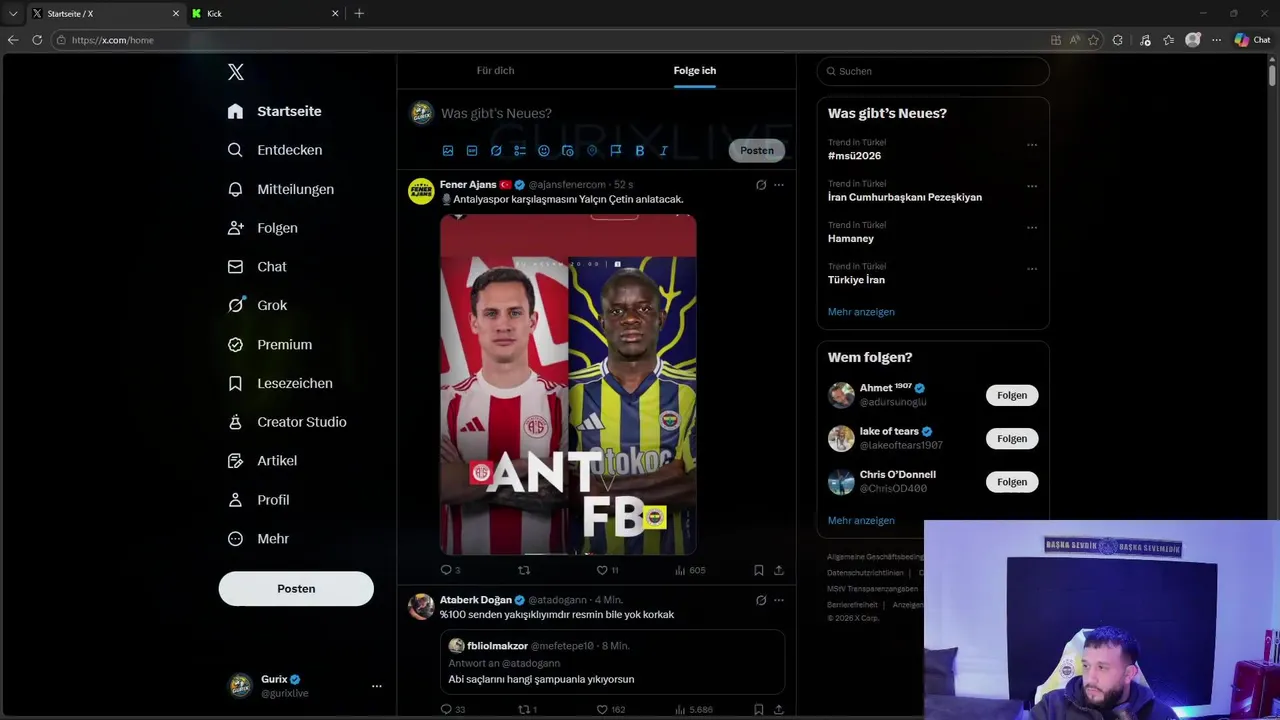
Task: Open Startseite from the sidebar
Action: [x=274, y=111]
